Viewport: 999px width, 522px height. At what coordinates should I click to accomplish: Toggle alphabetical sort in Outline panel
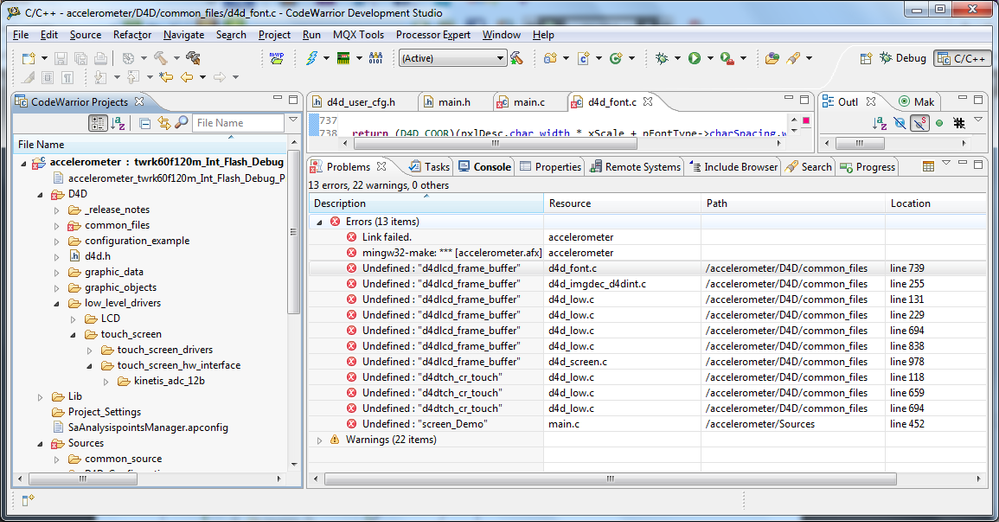pyautogui.click(x=880, y=123)
